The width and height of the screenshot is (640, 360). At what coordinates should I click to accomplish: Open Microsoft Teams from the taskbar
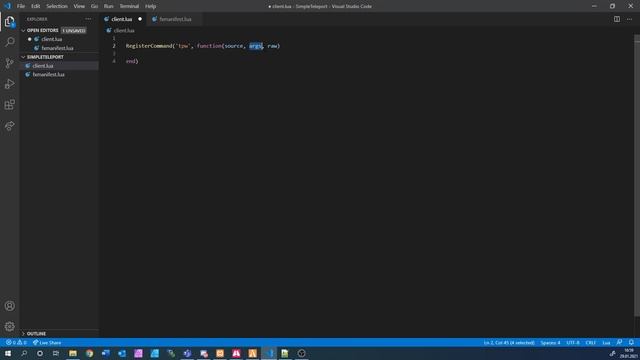pyautogui.click(x=187, y=353)
